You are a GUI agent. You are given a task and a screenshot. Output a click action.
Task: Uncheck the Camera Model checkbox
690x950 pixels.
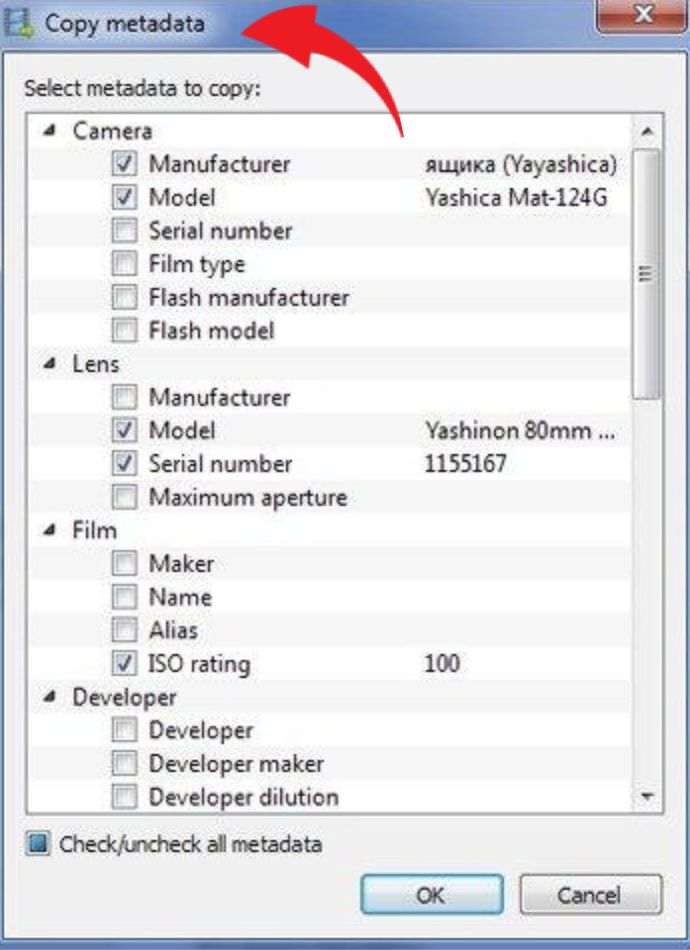124,197
